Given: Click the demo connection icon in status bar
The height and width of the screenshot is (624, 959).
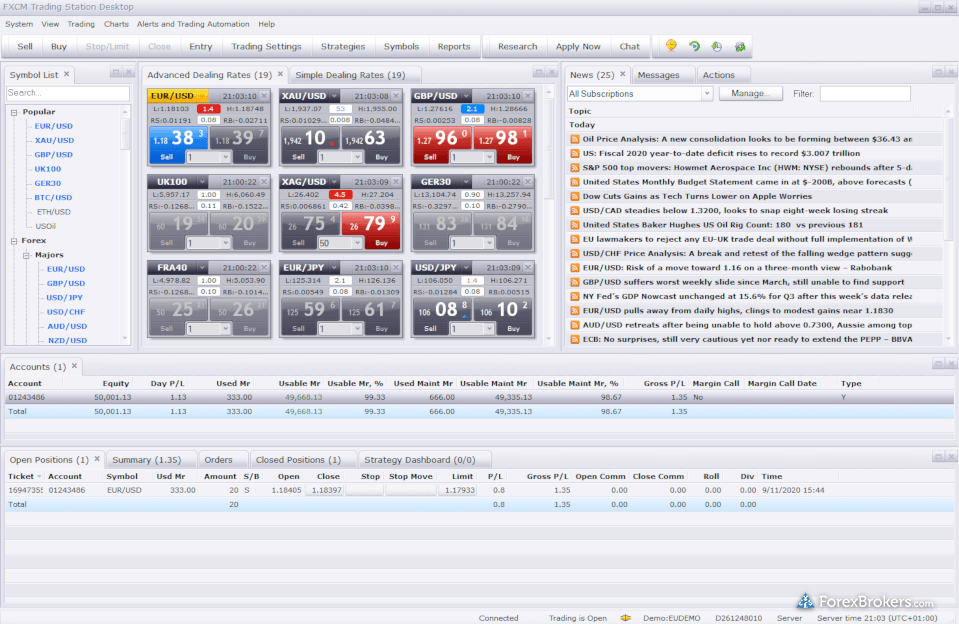Looking at the screenshot, I should [x=626, y=618].
